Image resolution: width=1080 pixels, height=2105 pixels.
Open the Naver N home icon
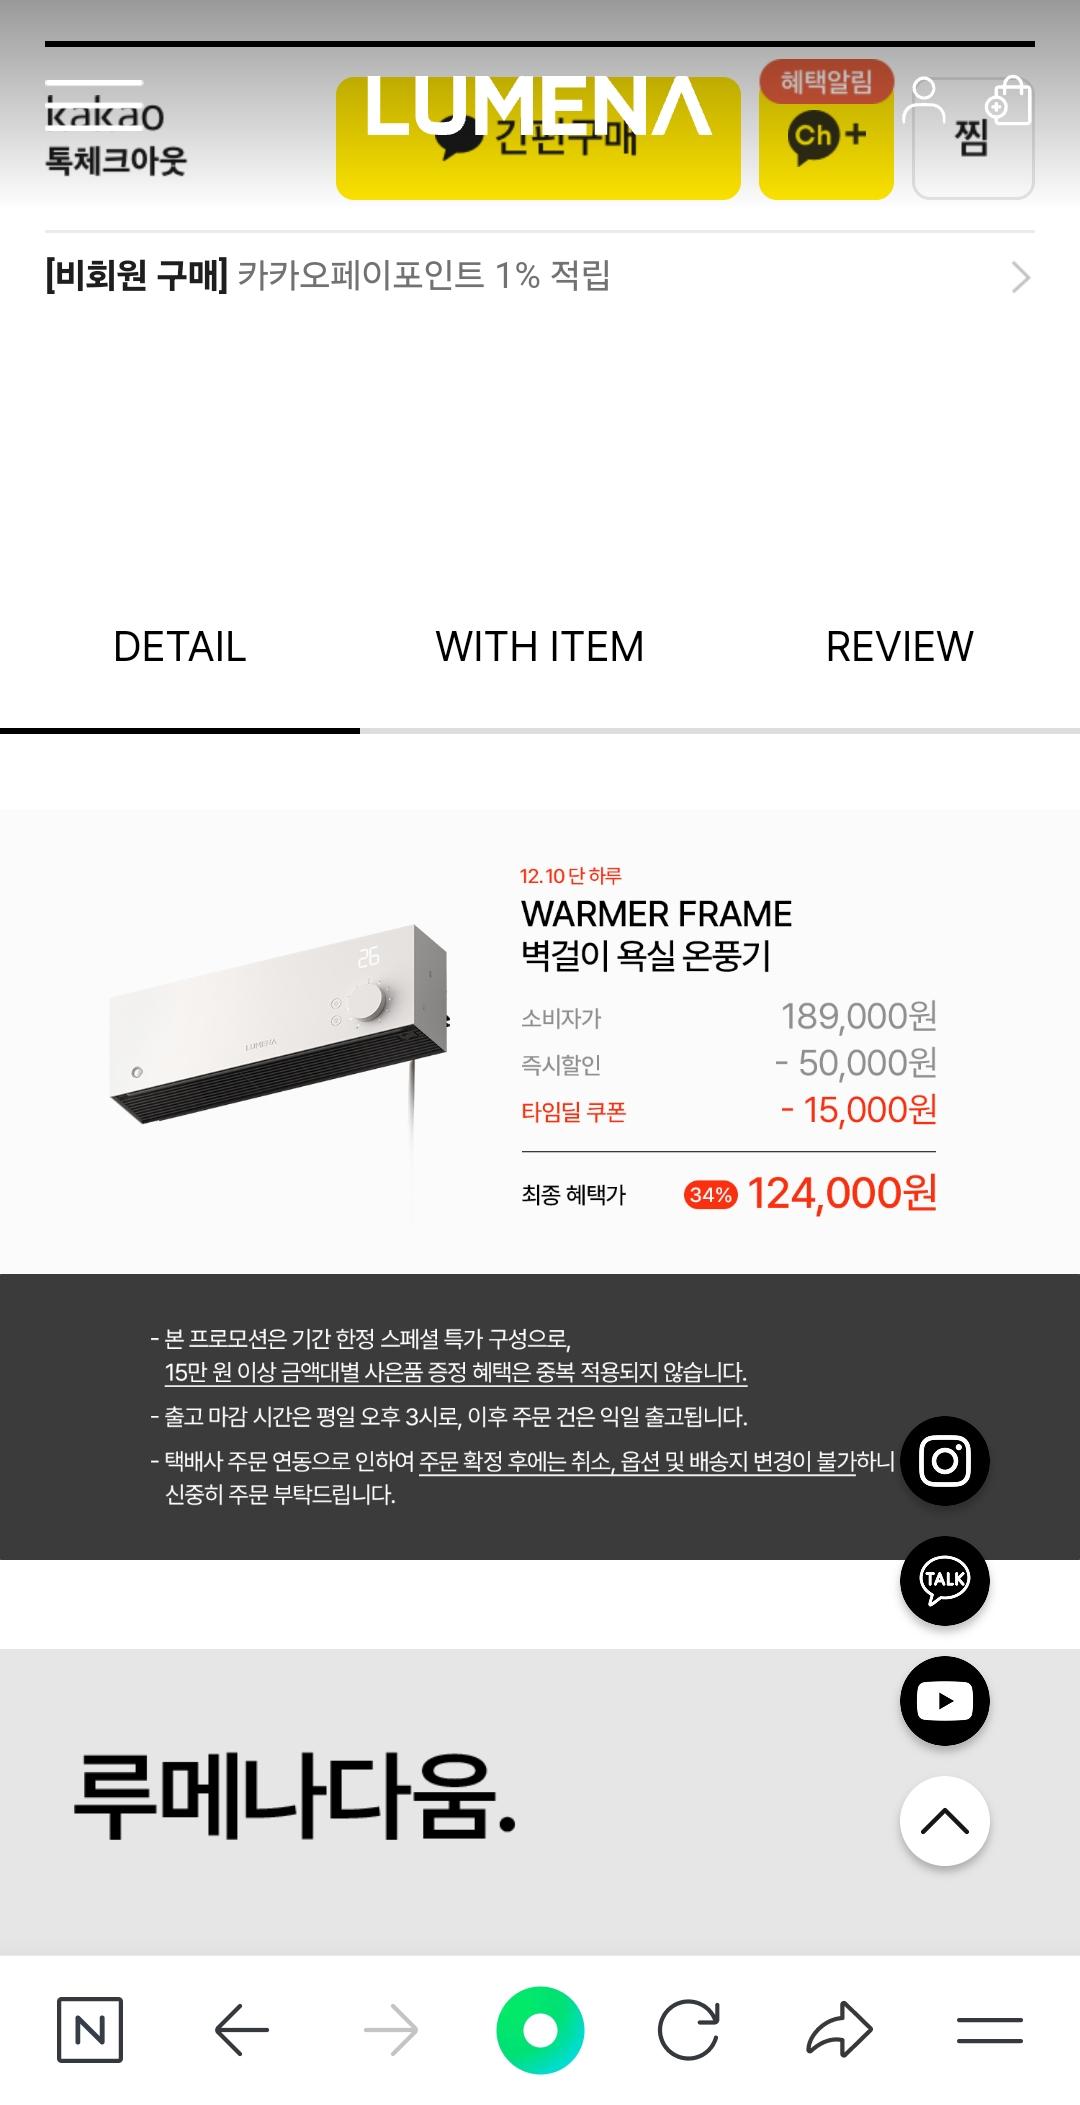pos(90,2030)
